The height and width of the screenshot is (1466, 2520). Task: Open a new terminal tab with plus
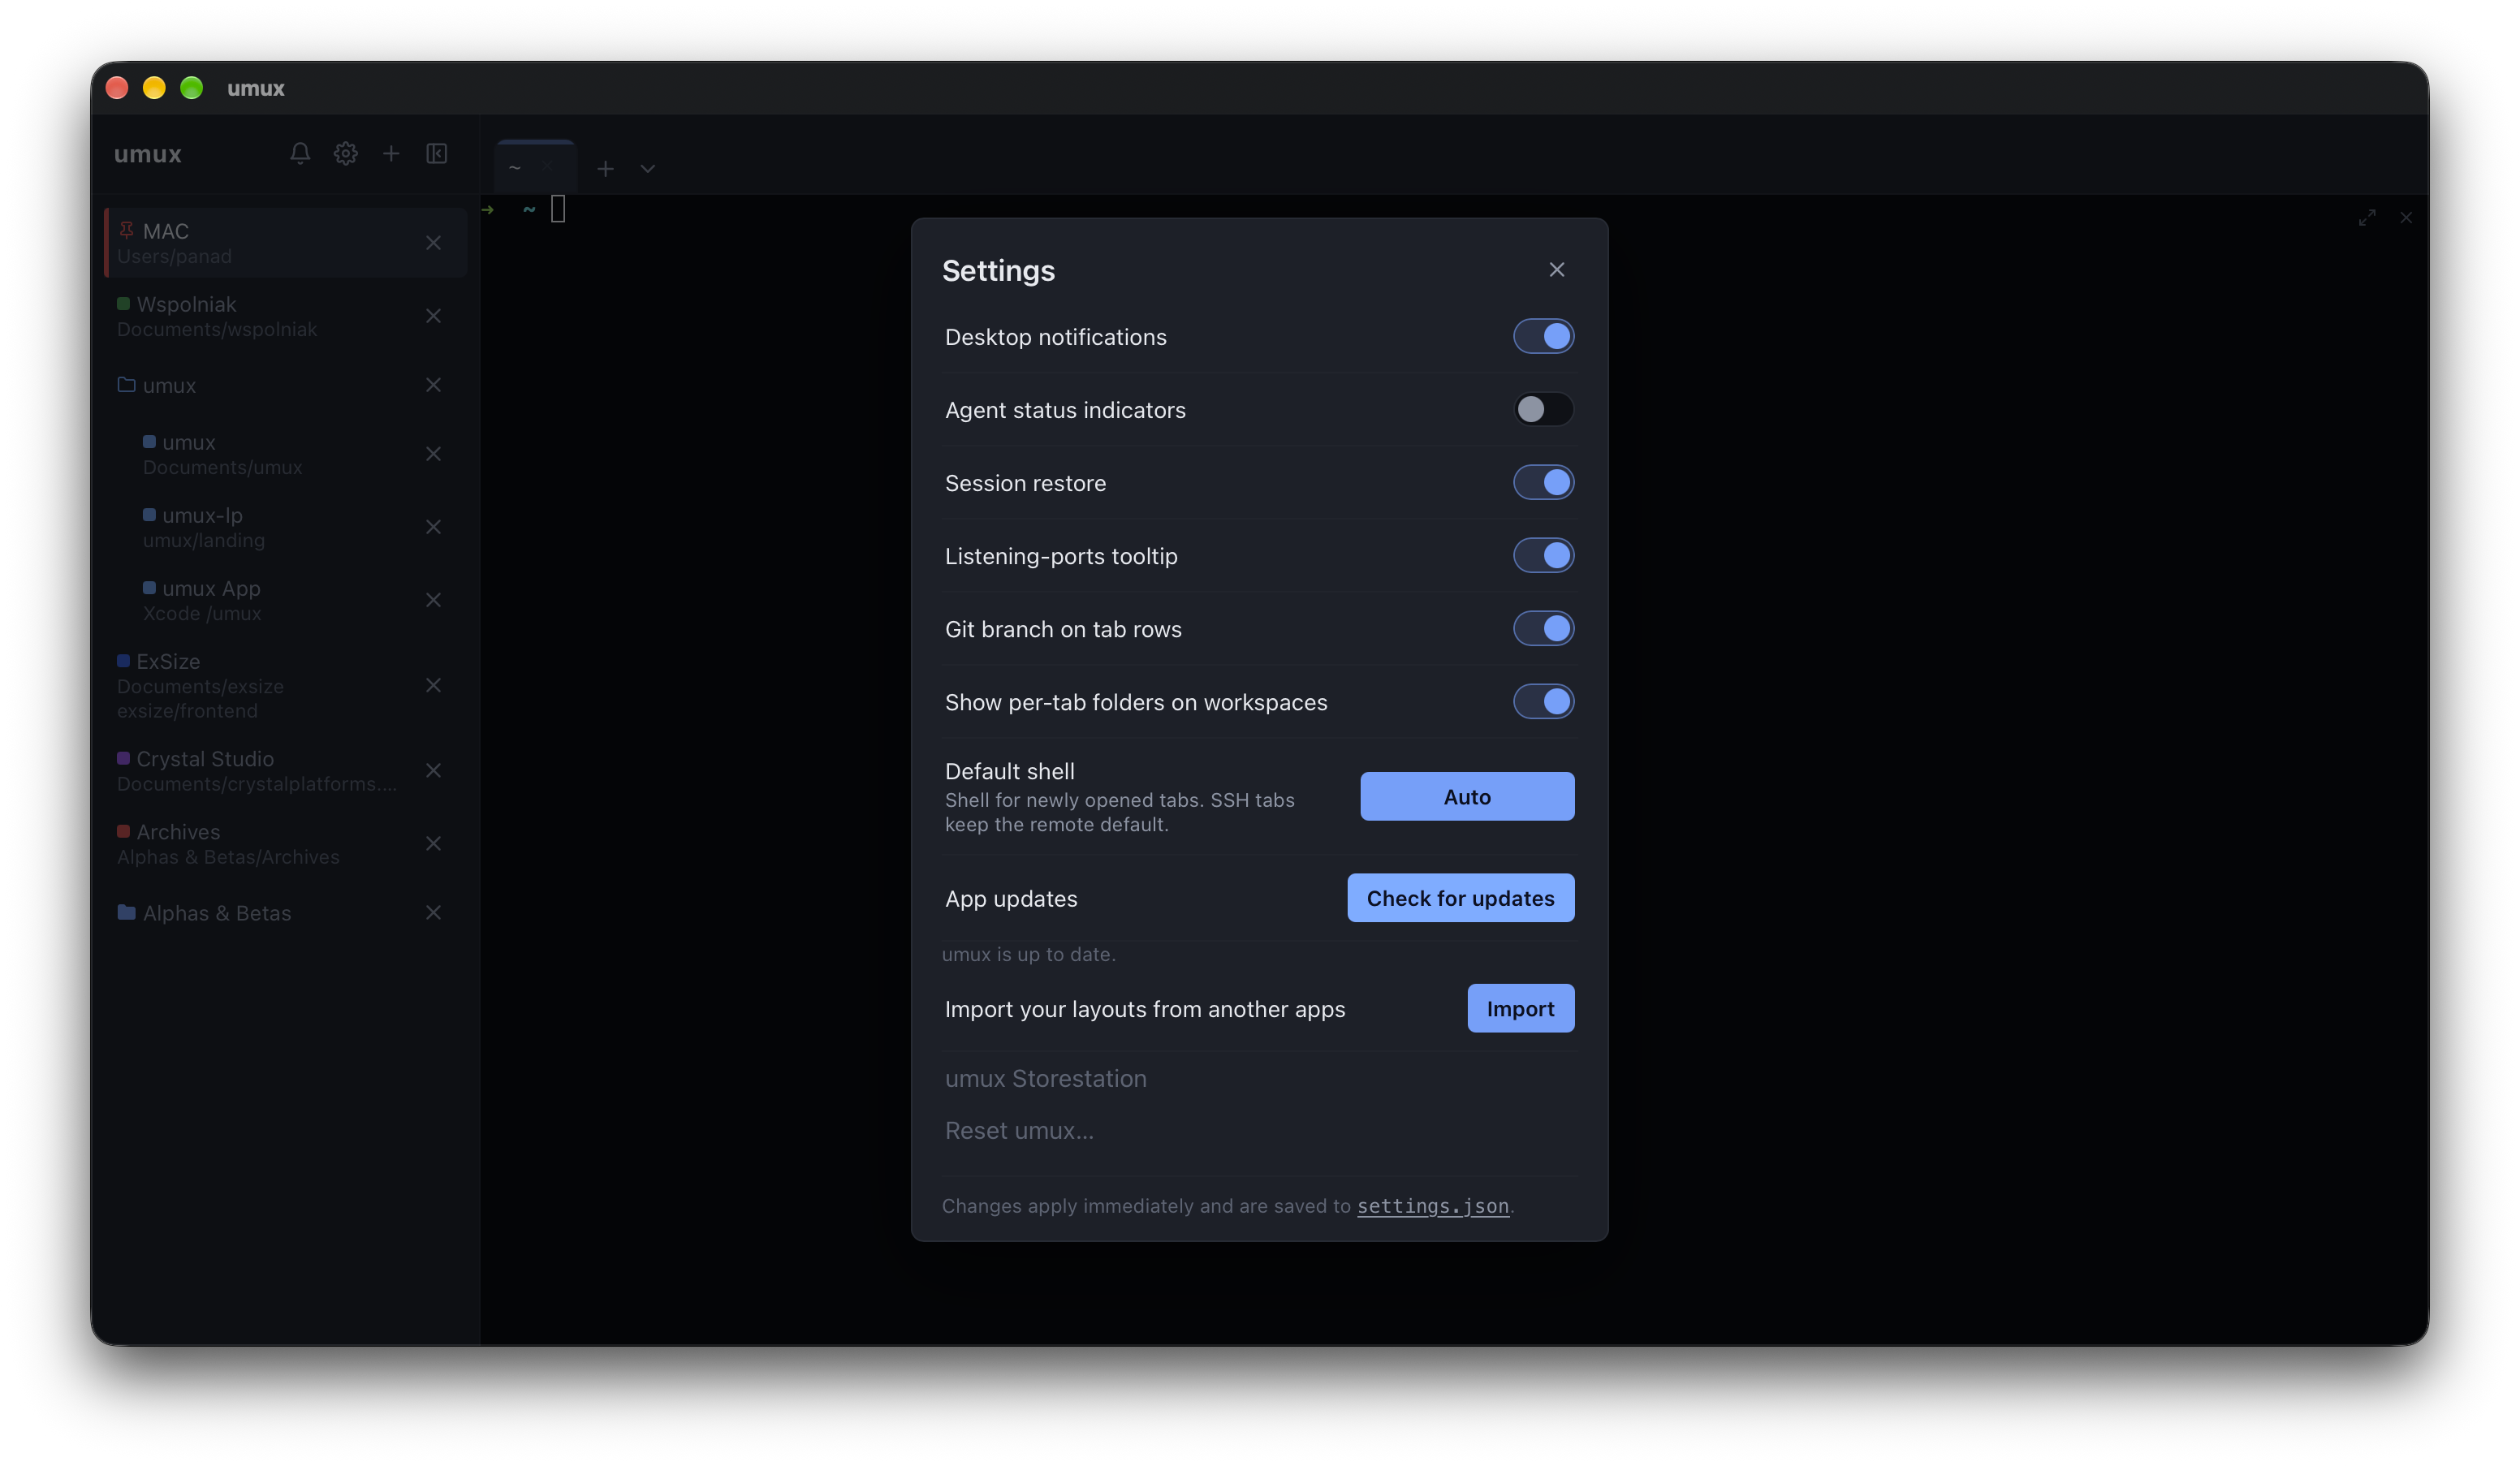pos(605,169)
